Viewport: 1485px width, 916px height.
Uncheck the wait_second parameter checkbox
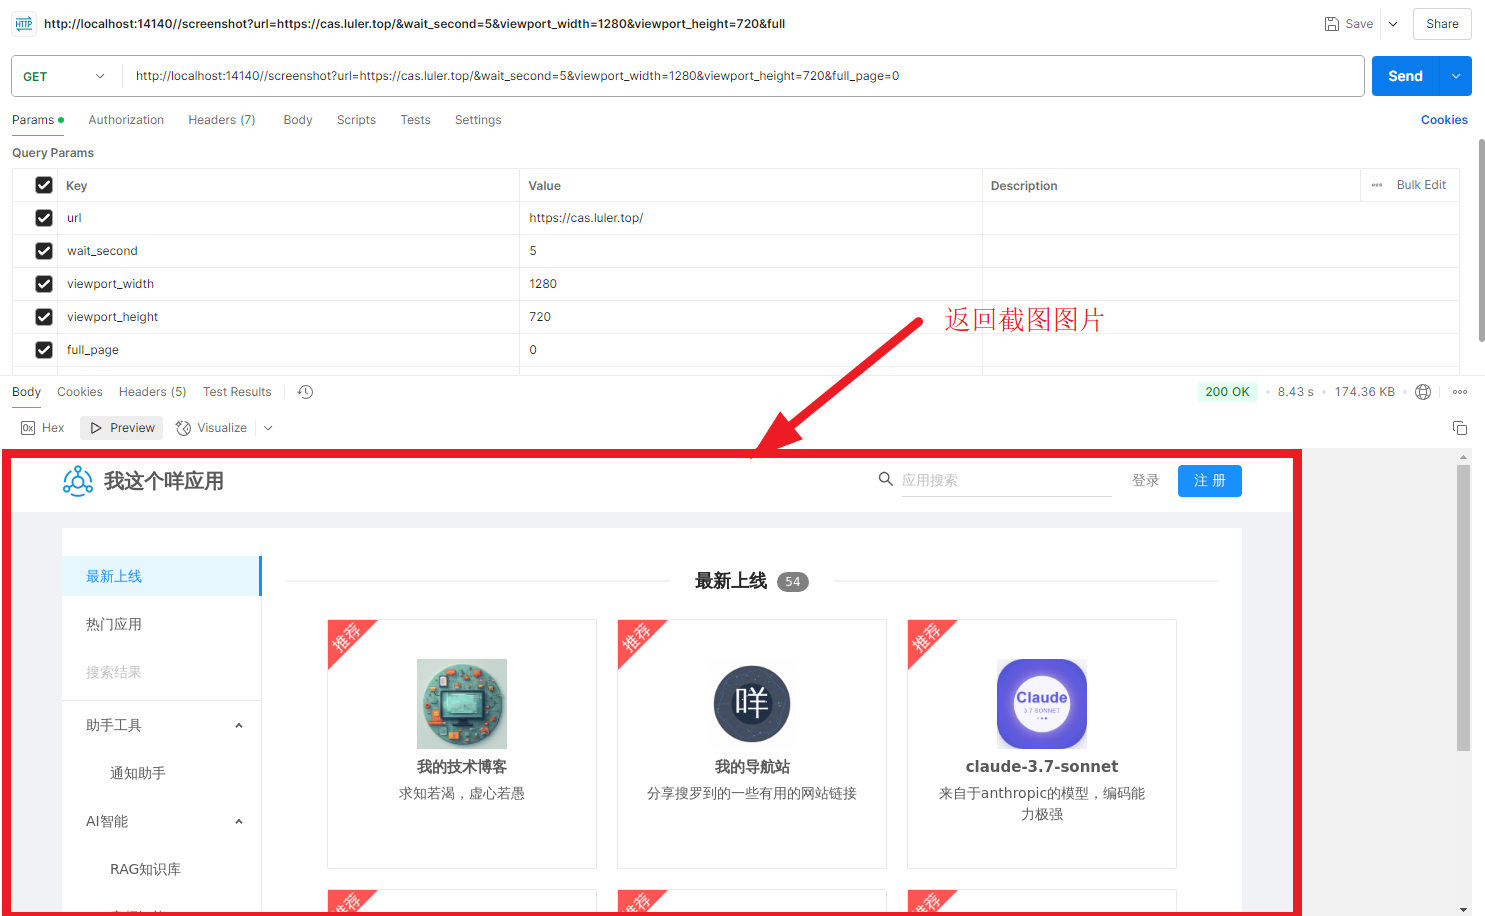pyautogui.click(x=44, y=251)
